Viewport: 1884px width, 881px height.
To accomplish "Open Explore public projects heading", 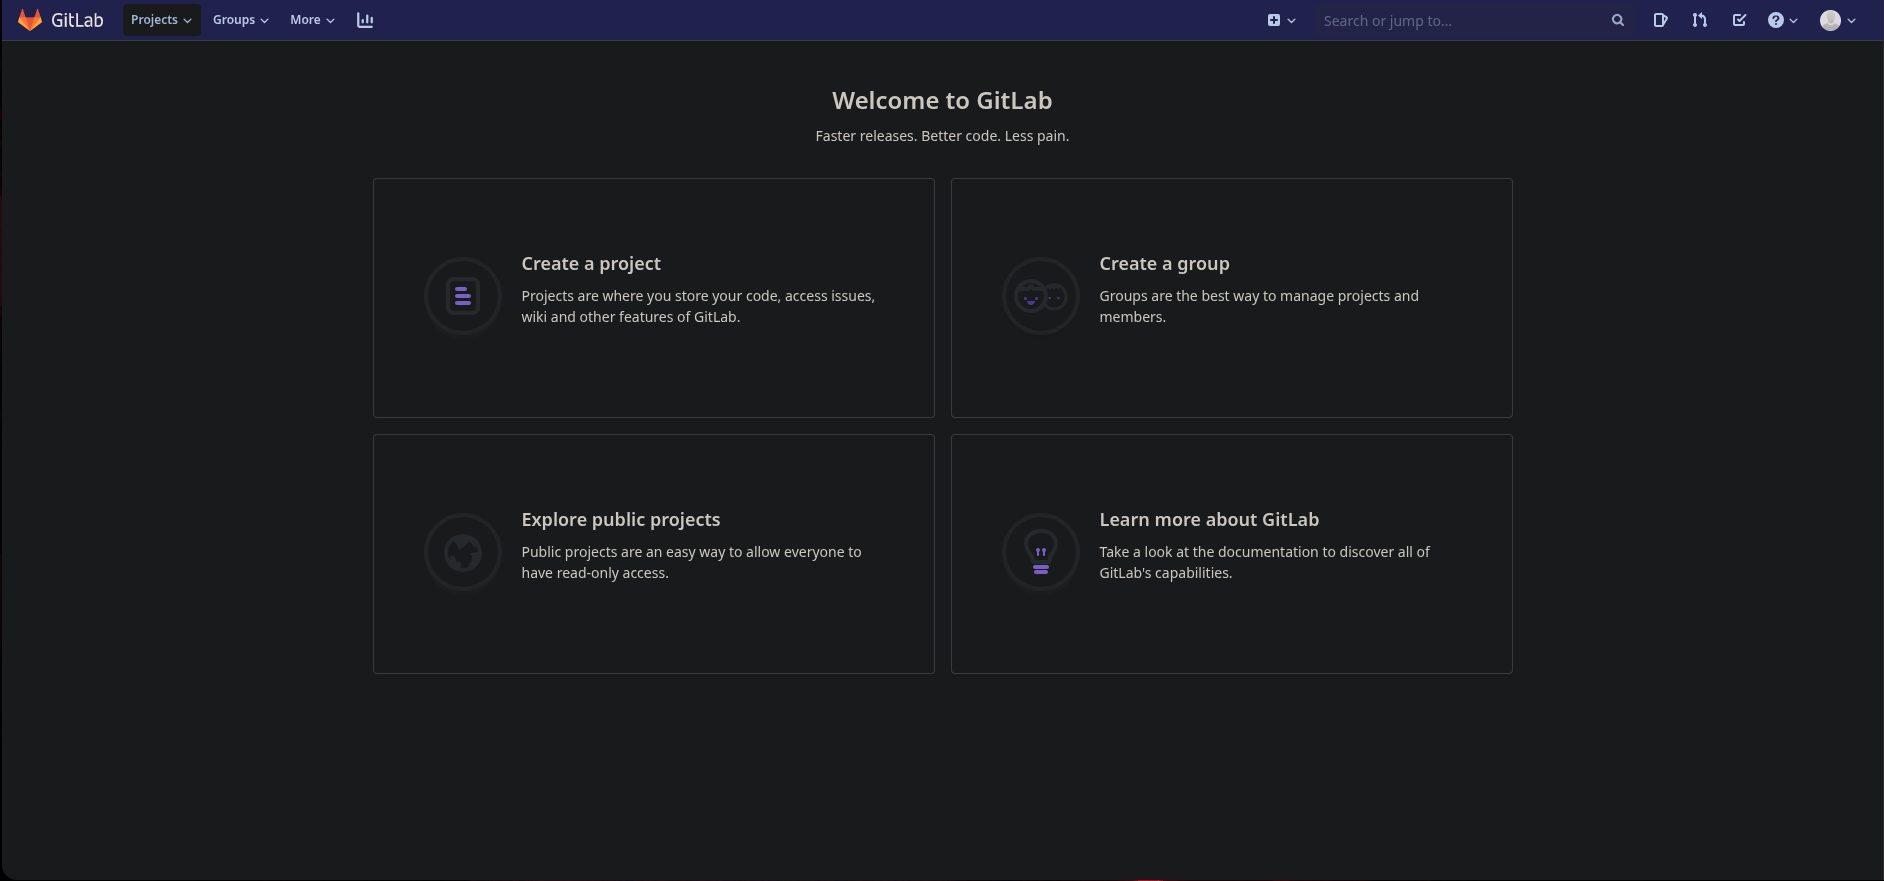I will (x=621, y=520).
